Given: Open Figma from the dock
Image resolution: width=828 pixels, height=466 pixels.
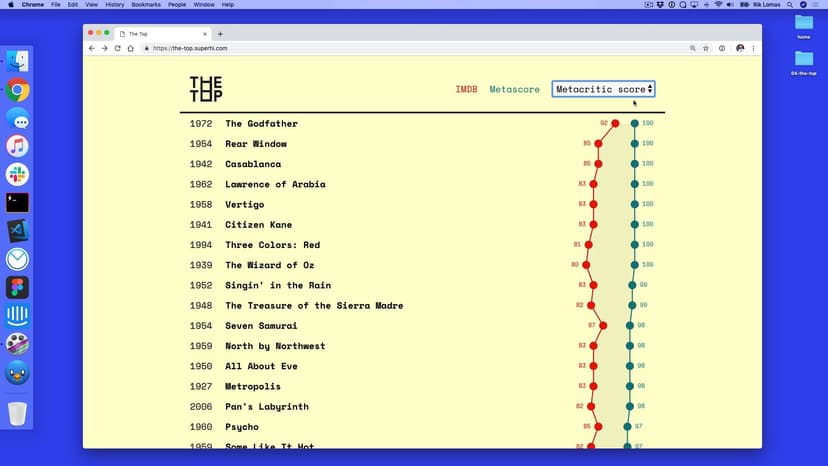Looking at the screenshot, I should (17, 288).
